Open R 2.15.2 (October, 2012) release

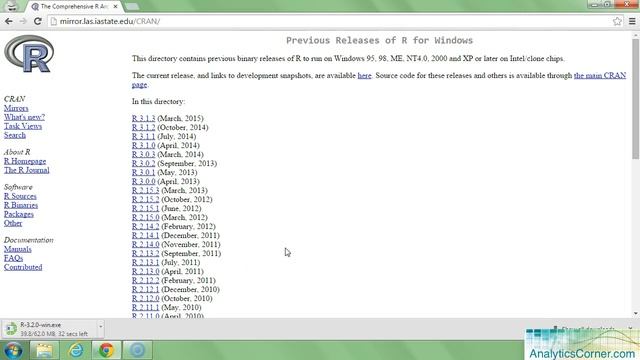point(145,199)
